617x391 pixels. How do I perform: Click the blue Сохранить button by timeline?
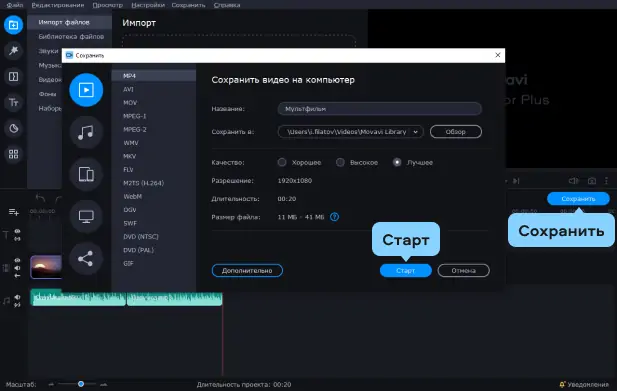pyautogui.click(x=578, y=199)
